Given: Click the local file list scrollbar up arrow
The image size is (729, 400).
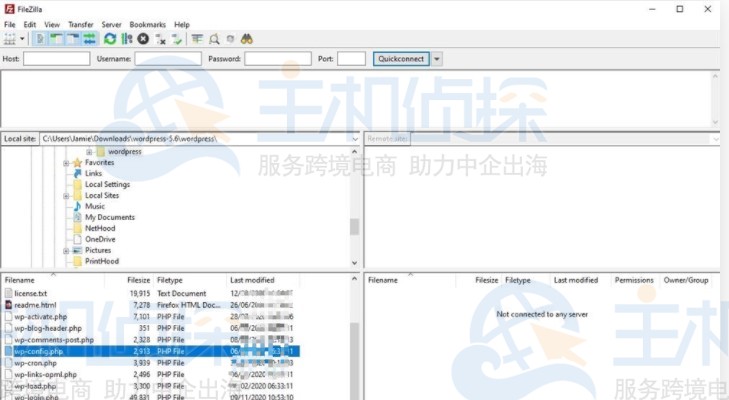Looking at the screenshot, I should 355,279.
